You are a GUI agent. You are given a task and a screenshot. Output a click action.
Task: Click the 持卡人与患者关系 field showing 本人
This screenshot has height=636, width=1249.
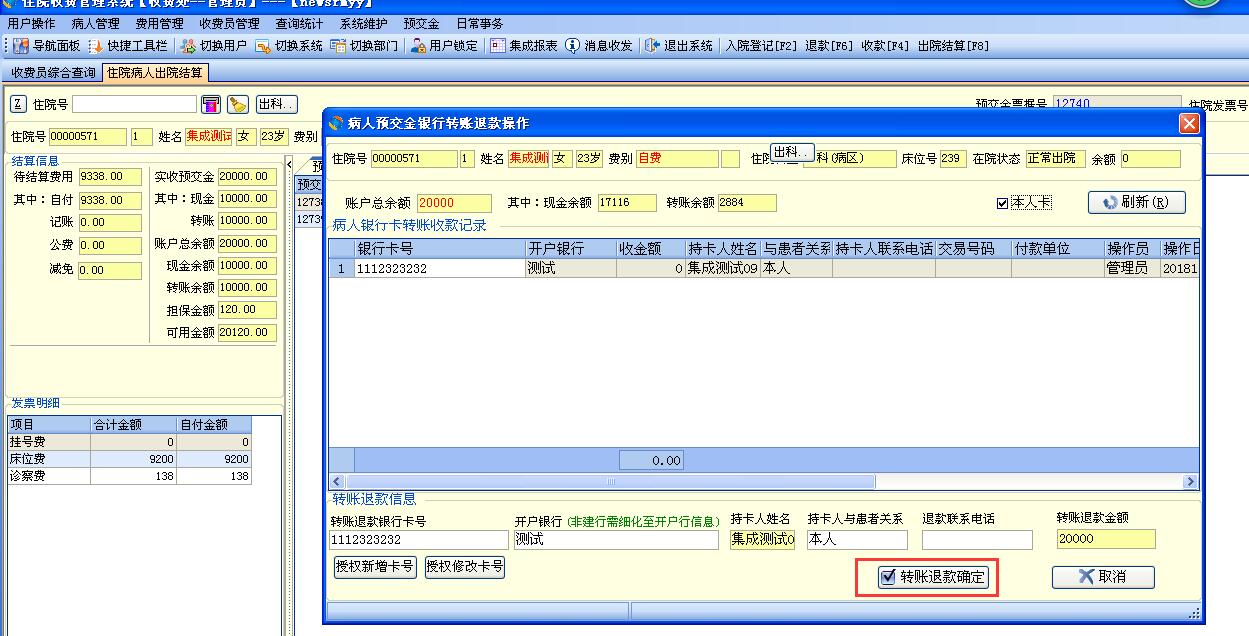coord(857,540)
